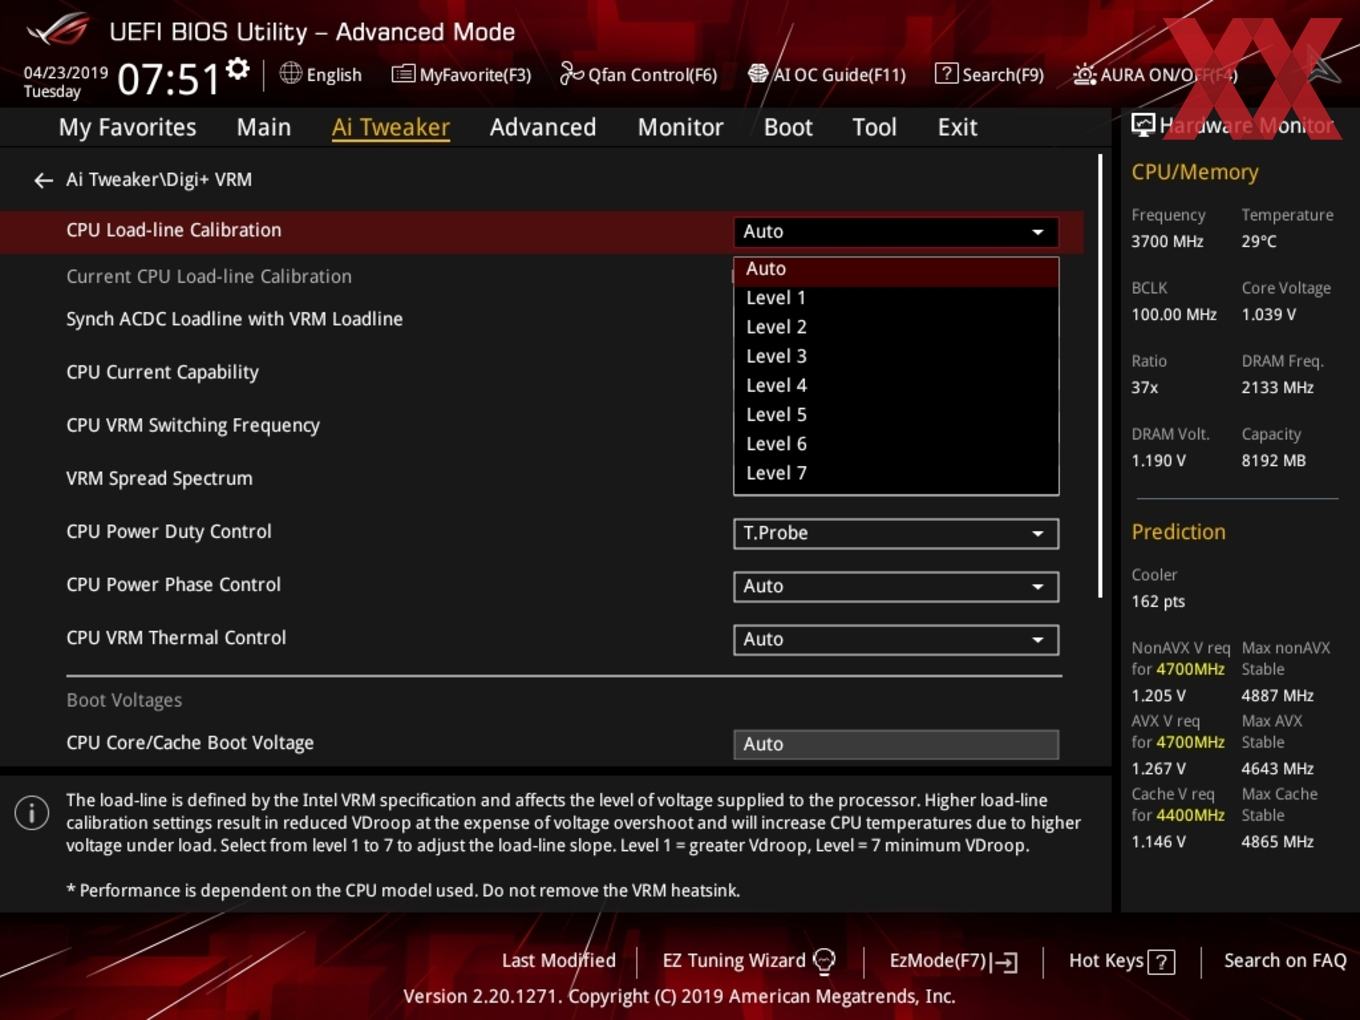Screen dimensions: 1360x1020
Task: Choose Level 5 load-line calibration
Action: pos(896,414)
